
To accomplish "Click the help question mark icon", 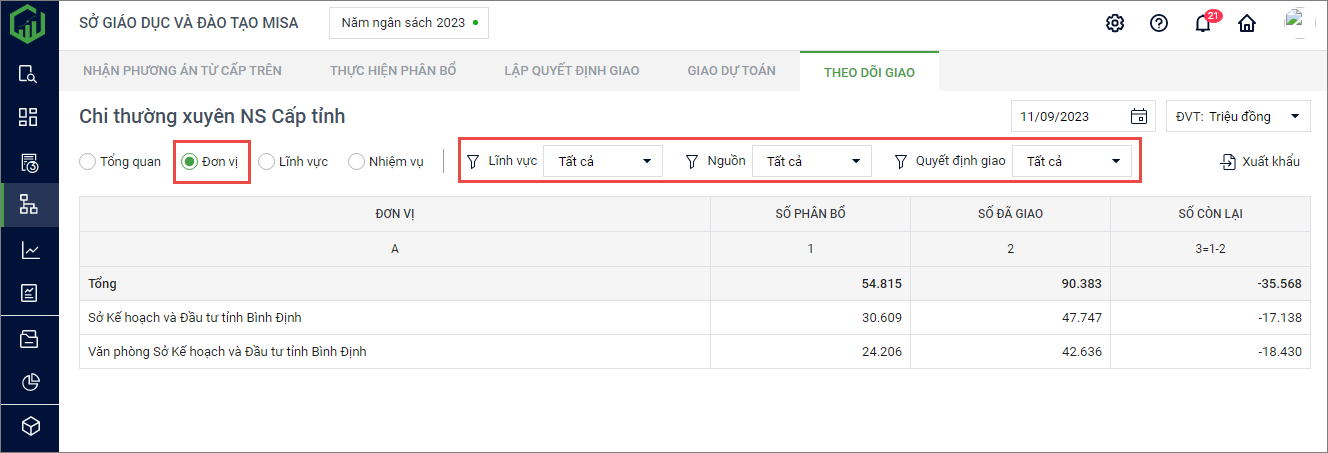I will pos(1159,23).
